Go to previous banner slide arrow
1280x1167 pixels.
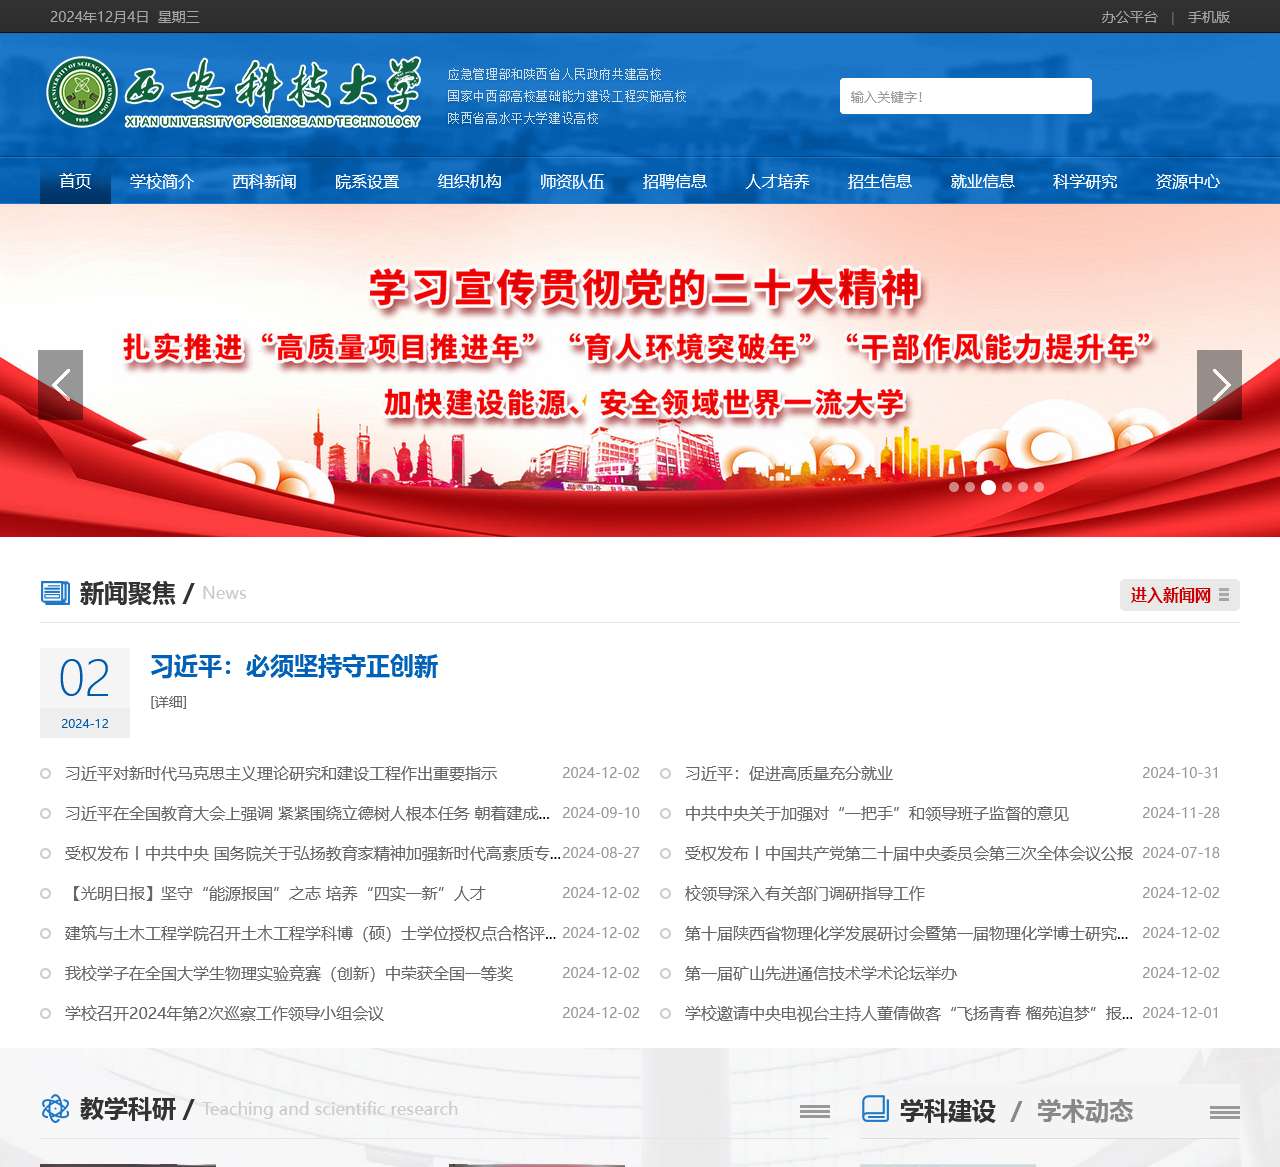coord(60,385)
